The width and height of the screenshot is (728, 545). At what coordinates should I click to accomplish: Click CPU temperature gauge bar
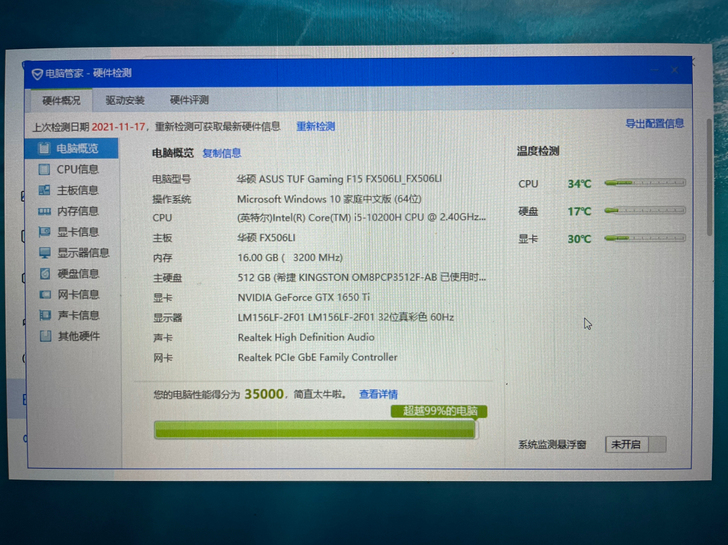645,183
